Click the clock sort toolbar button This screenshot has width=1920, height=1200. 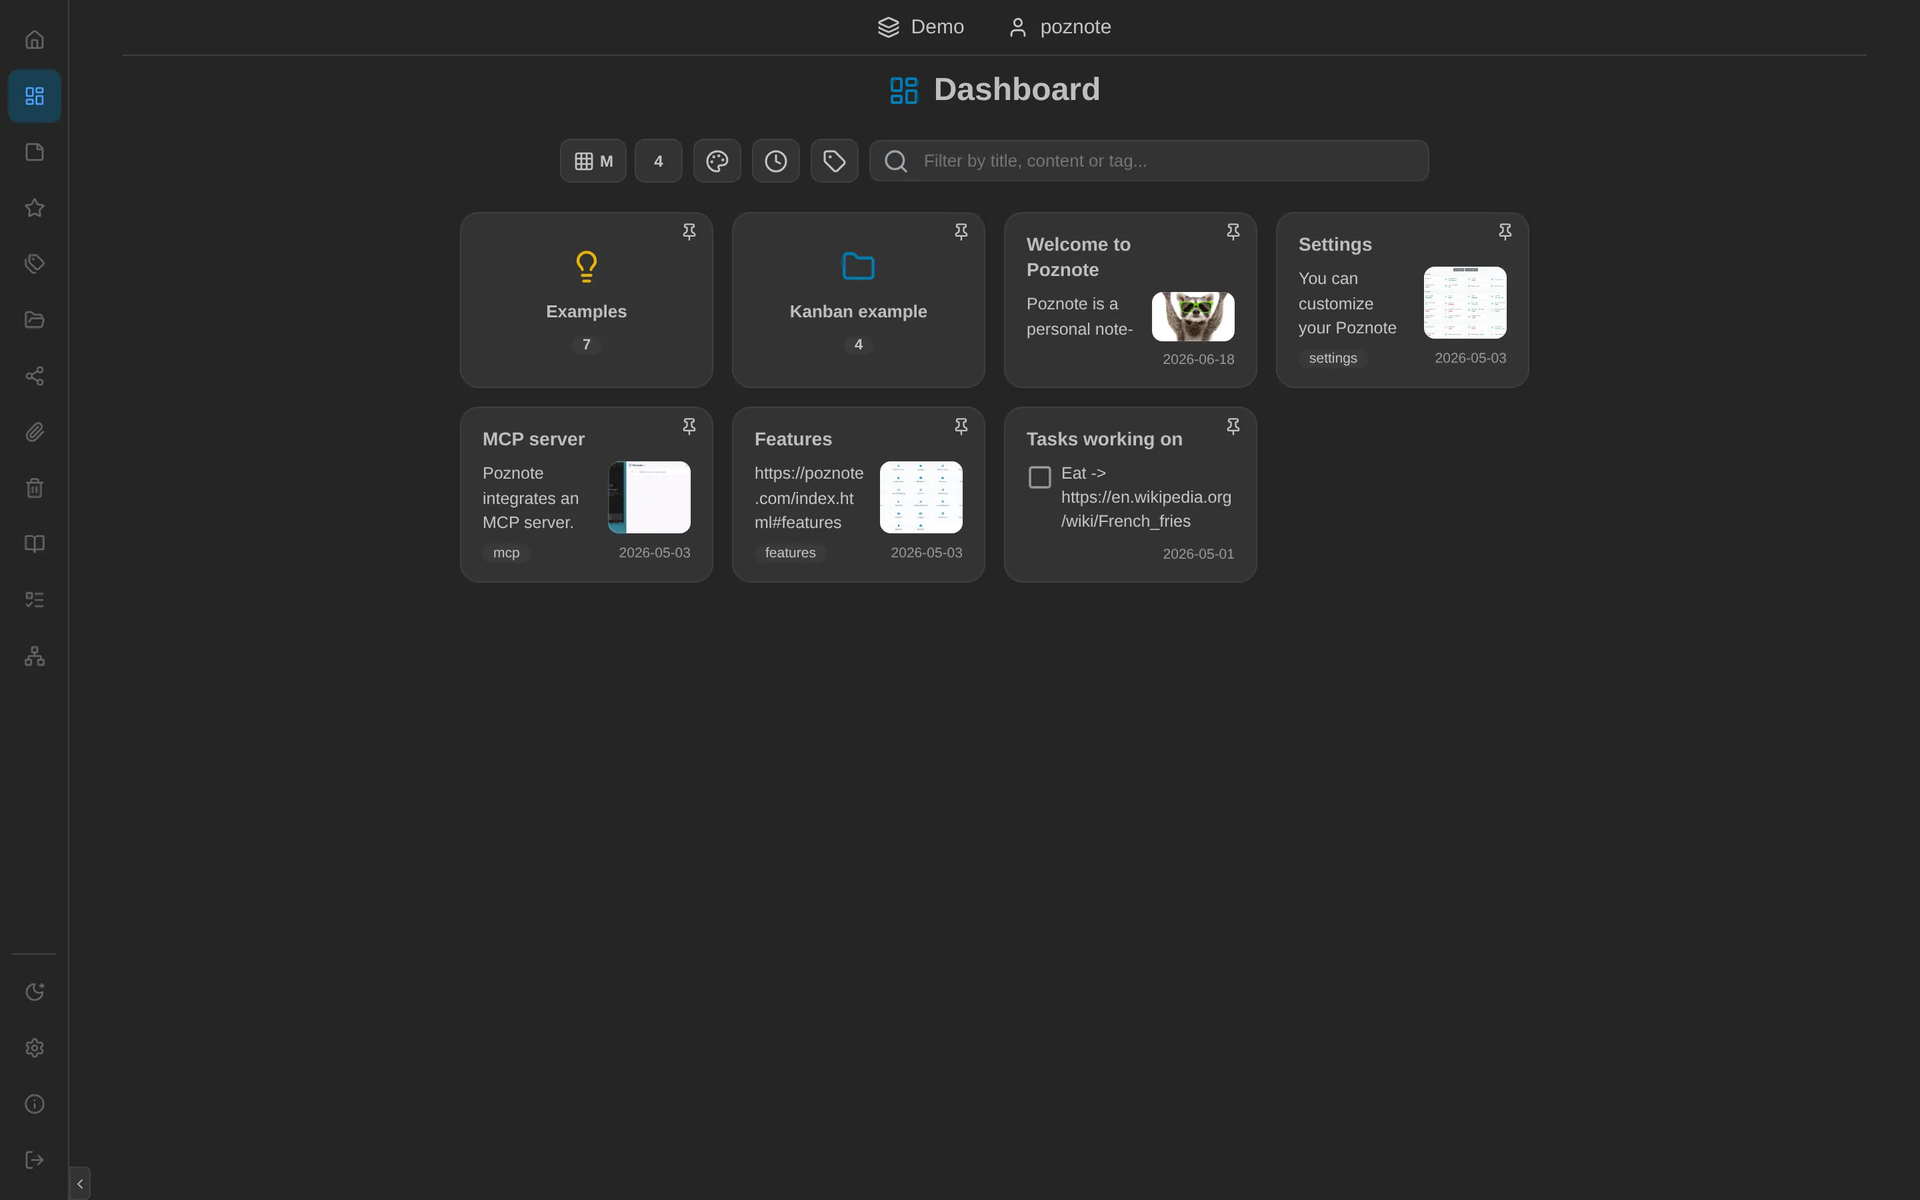click(x=776, y=161)
